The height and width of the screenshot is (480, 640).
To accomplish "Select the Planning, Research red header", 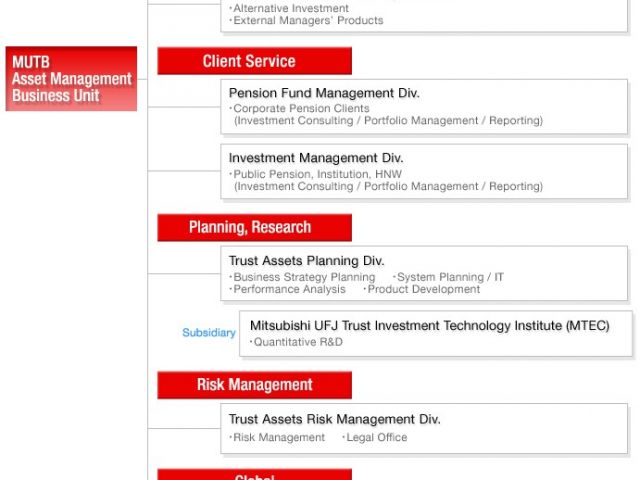I will click(254, 227).
